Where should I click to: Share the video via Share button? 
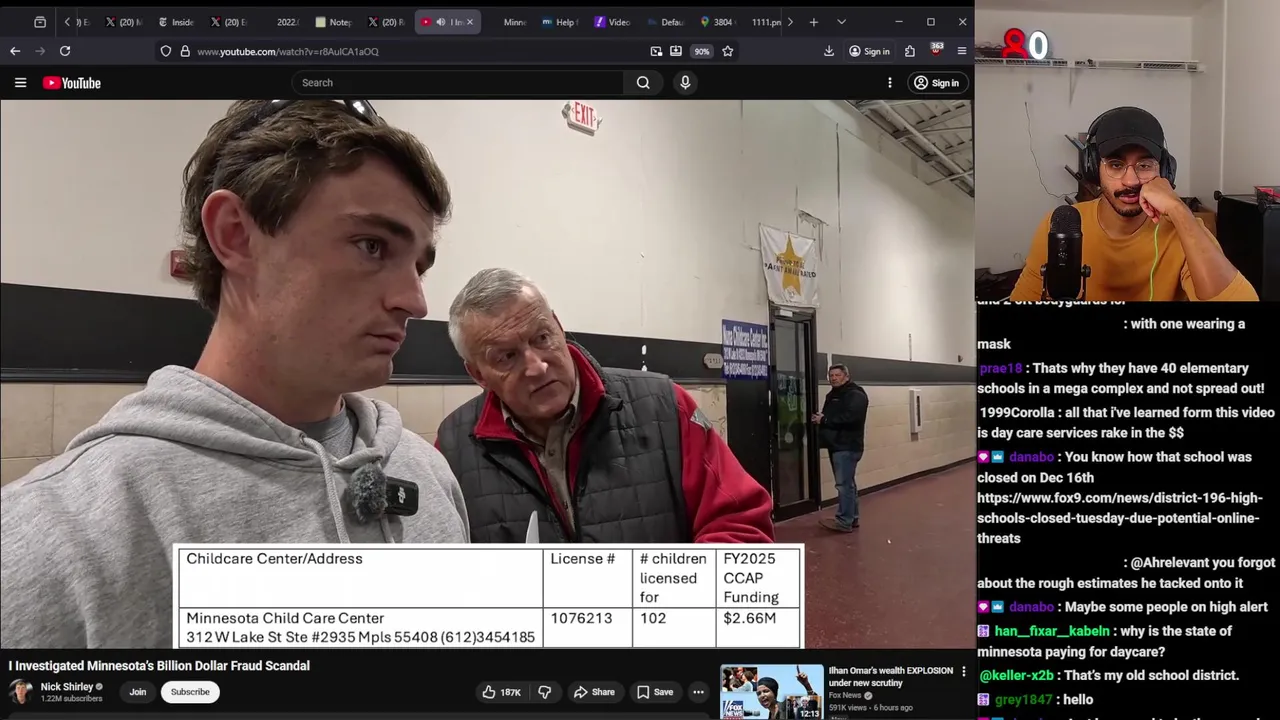594,692
